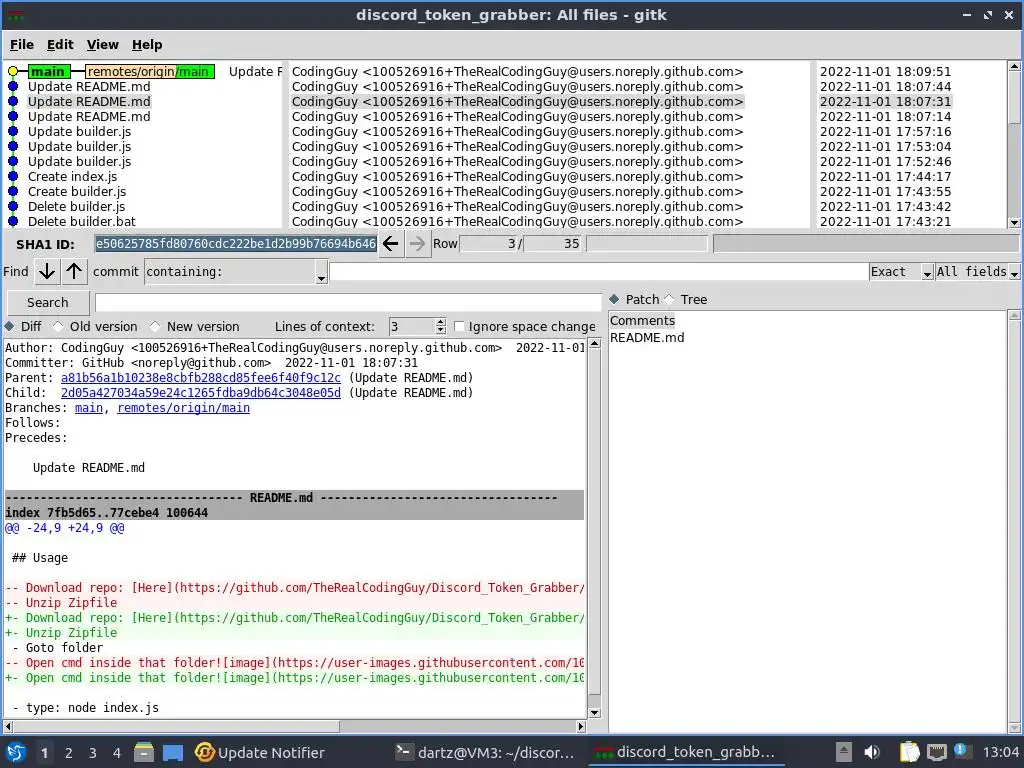This screenshot has width=1024, height=768.
Task: Select commit dated 2022-11-01 17:57:16
Action: 885,132
